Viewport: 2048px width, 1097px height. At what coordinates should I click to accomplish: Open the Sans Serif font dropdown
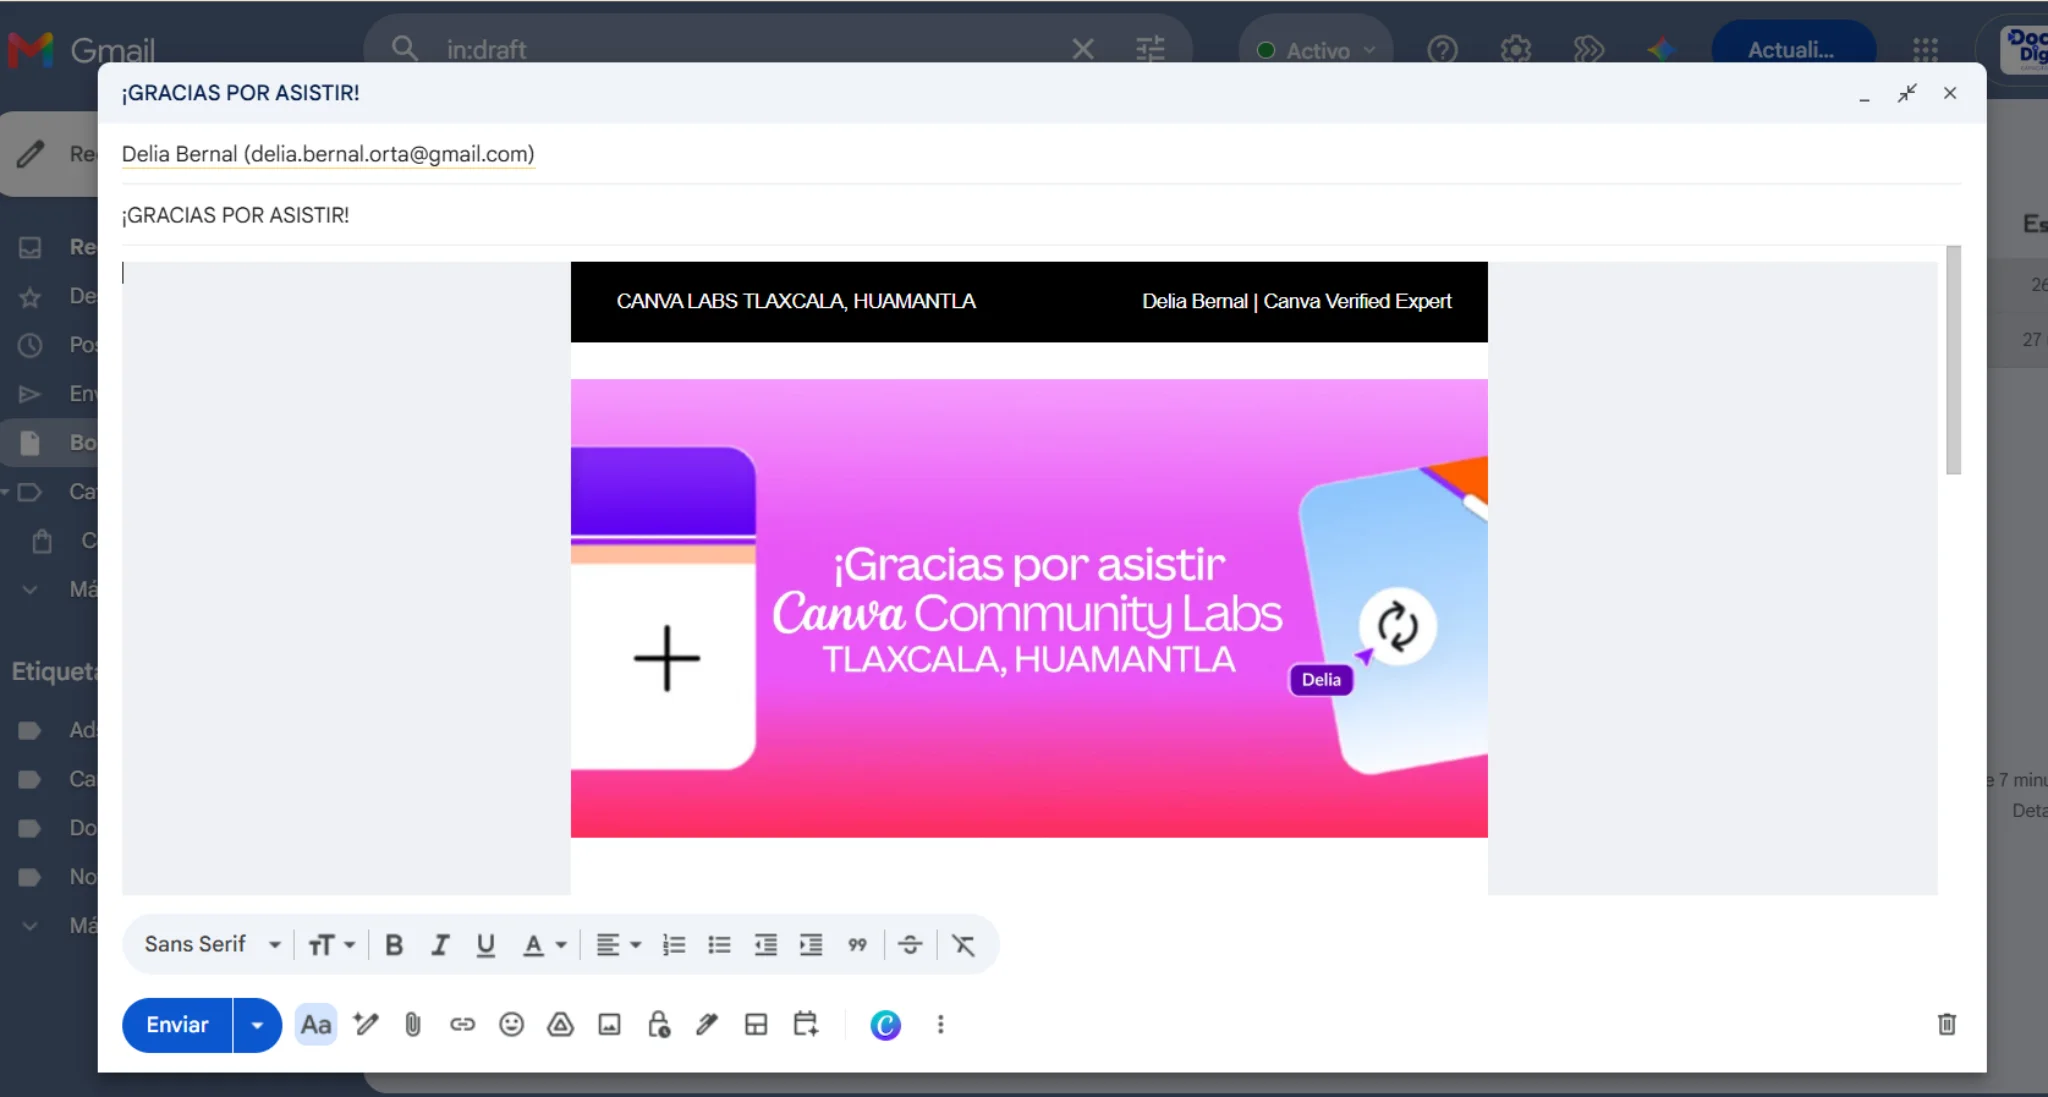coord(212,945)
